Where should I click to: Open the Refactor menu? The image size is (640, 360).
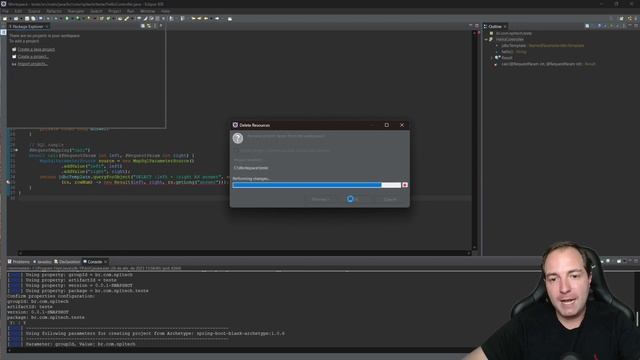(54, 11)
